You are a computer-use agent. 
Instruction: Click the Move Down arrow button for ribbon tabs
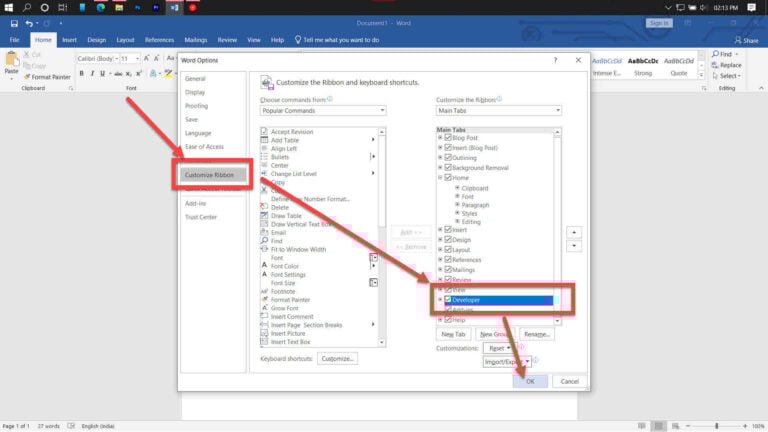pos(574,246)
